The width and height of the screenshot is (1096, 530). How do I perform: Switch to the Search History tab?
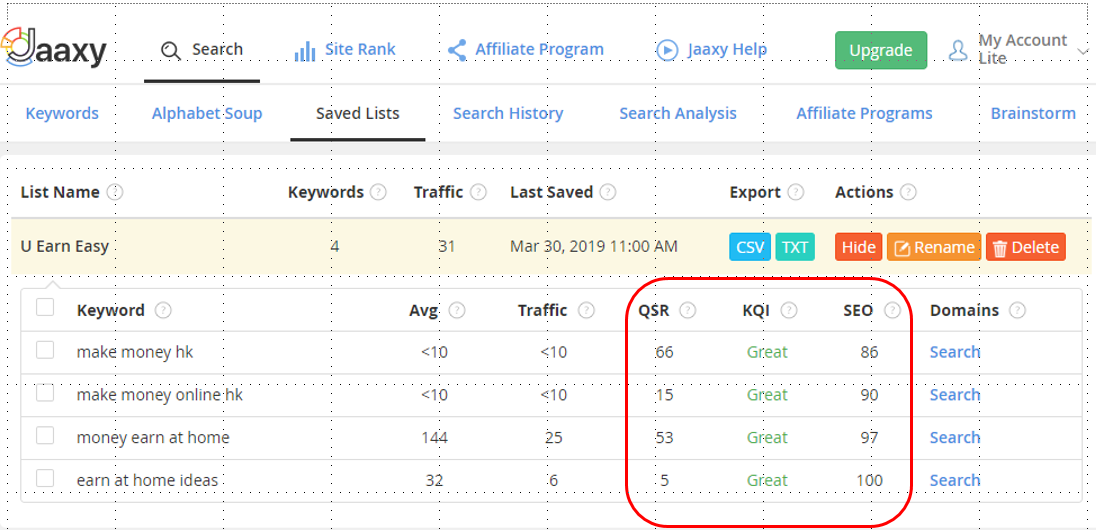[x=508, y=113]
